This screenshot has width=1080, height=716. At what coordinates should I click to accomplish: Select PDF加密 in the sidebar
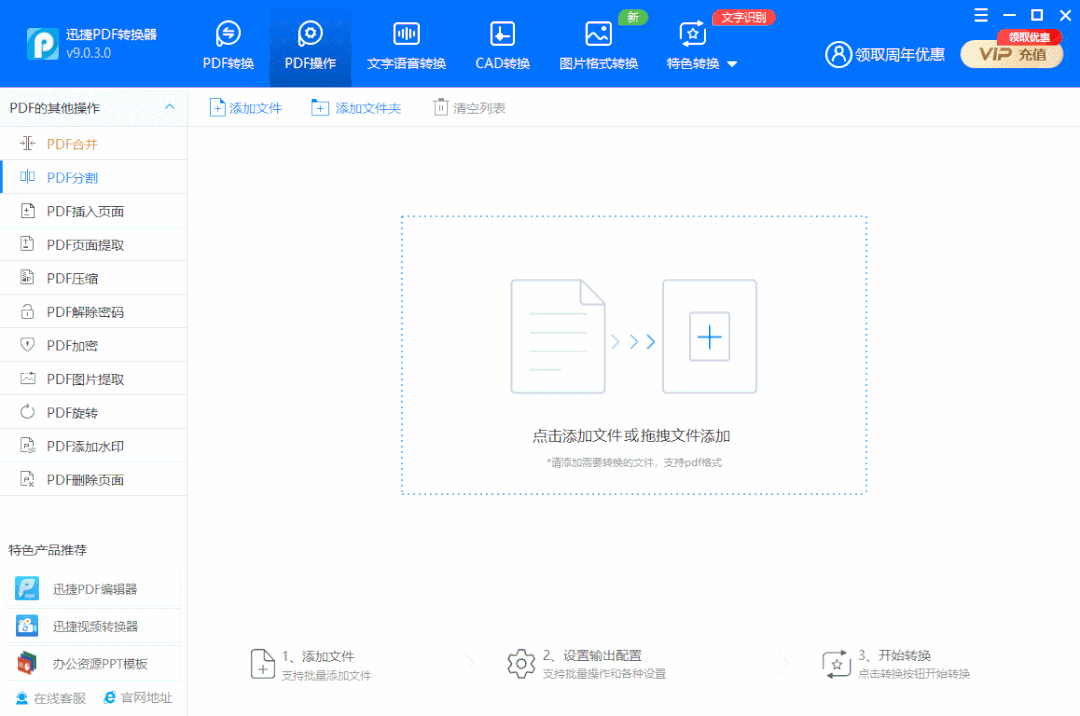[94, 345]
